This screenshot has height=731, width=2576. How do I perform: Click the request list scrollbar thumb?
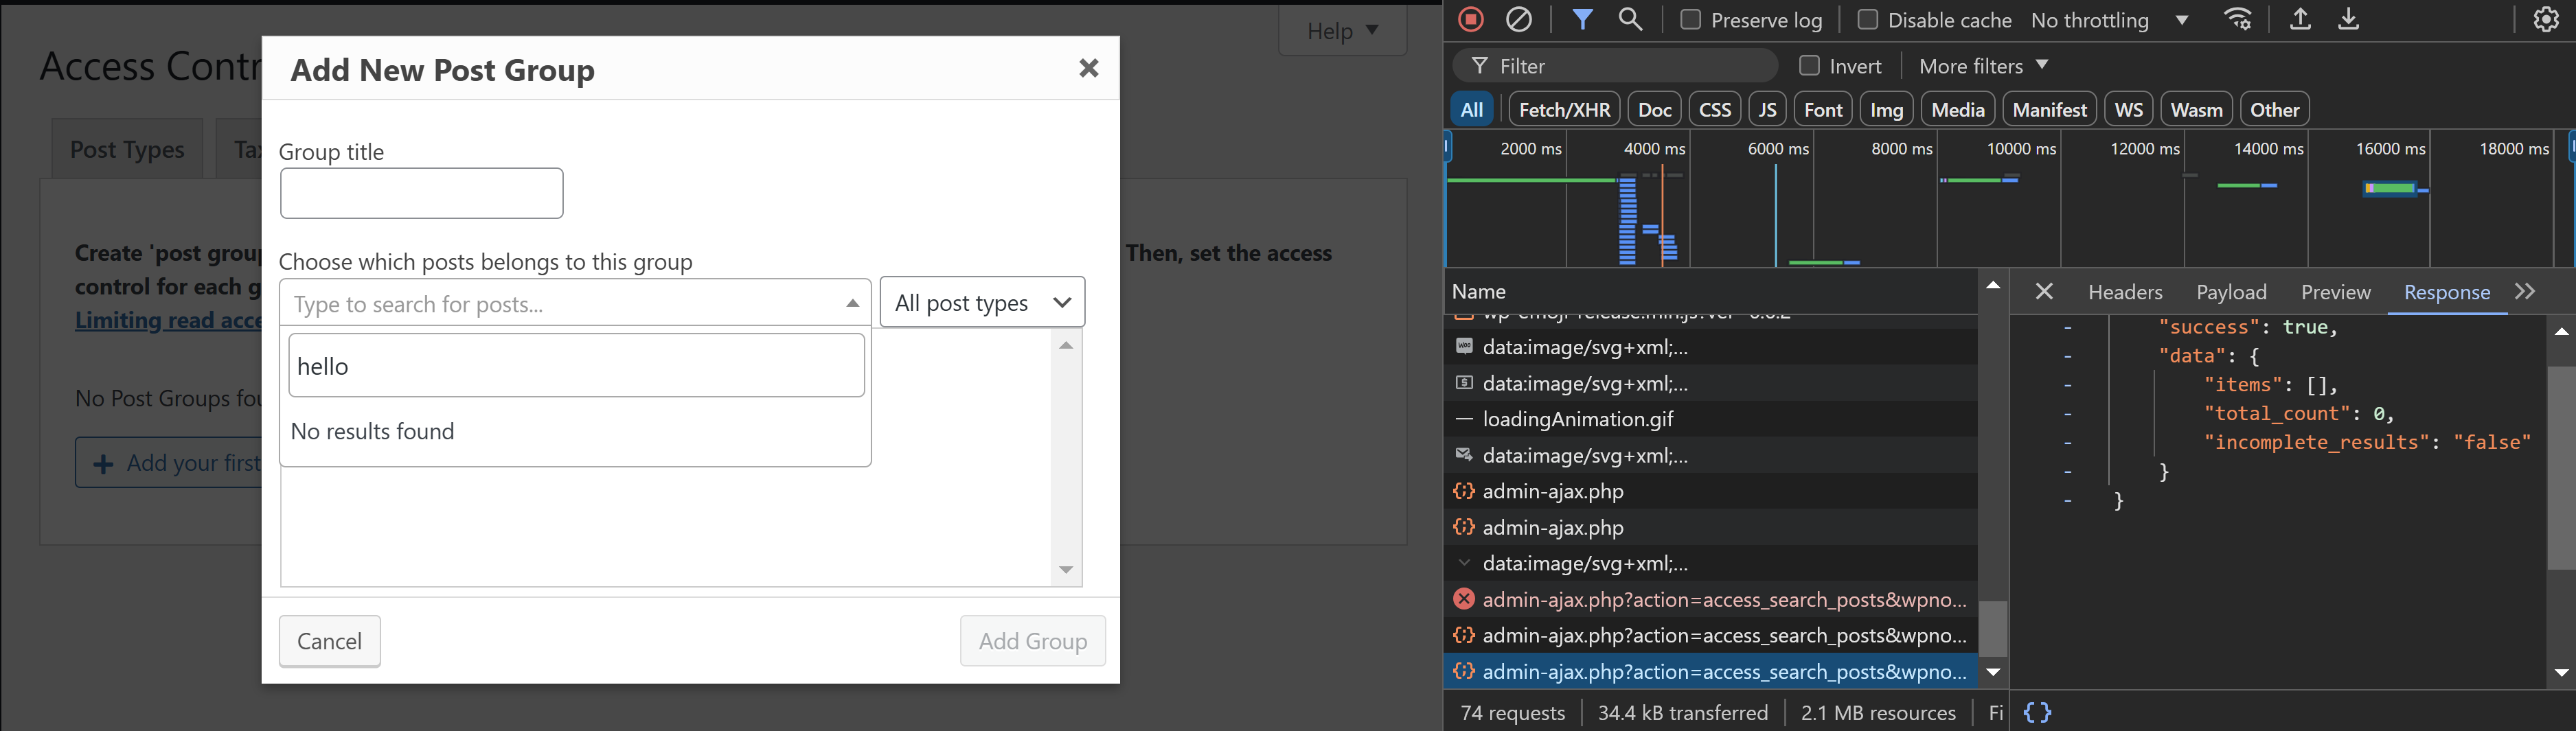[x=1992, y=628]
